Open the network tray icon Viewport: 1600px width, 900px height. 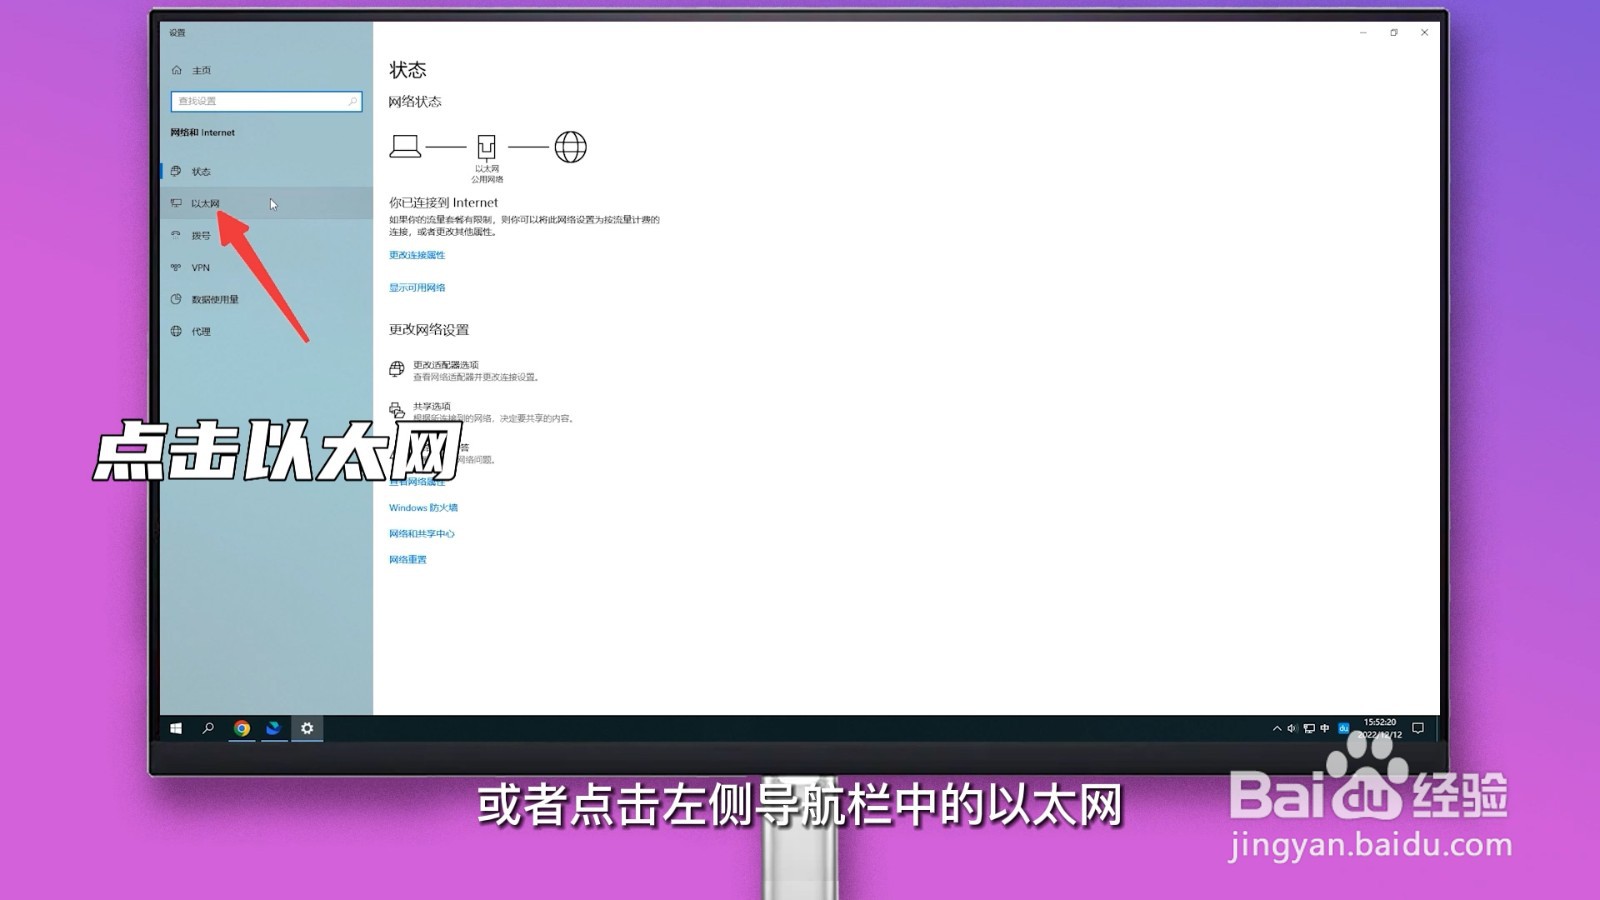(1308, 729)
